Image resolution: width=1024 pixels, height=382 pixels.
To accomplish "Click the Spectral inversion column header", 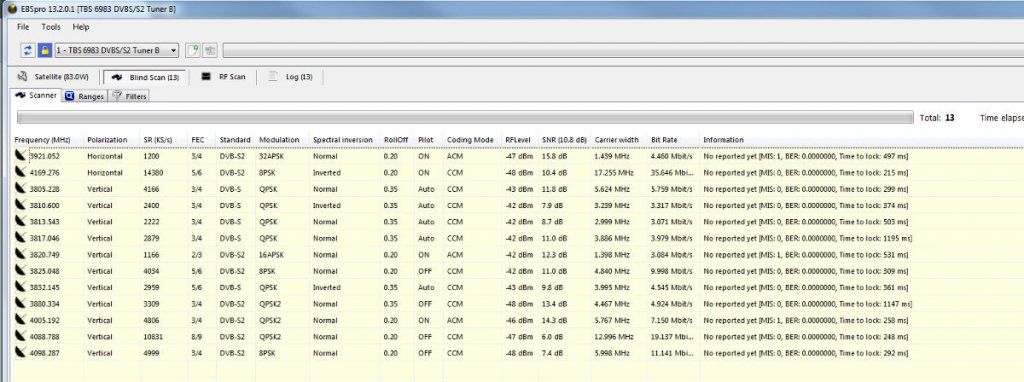I will coord(342,140).
